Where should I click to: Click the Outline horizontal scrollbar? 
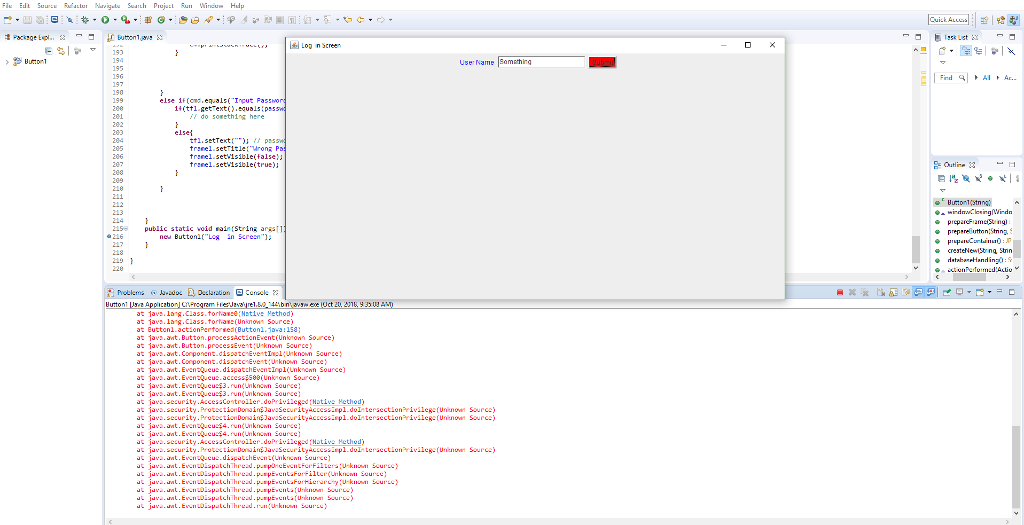point(969,278)
